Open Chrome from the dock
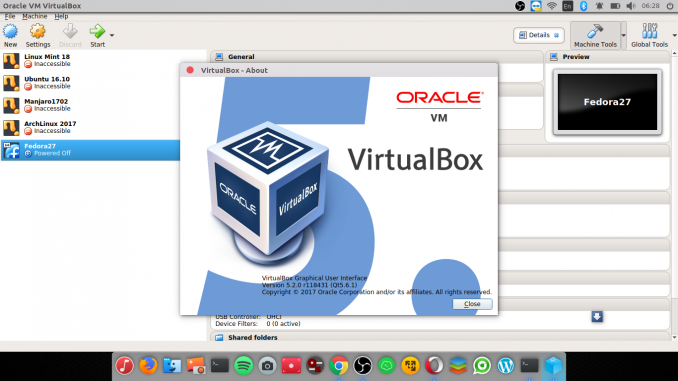The width and height of the screenshot is (678, 381). point(339,366)
